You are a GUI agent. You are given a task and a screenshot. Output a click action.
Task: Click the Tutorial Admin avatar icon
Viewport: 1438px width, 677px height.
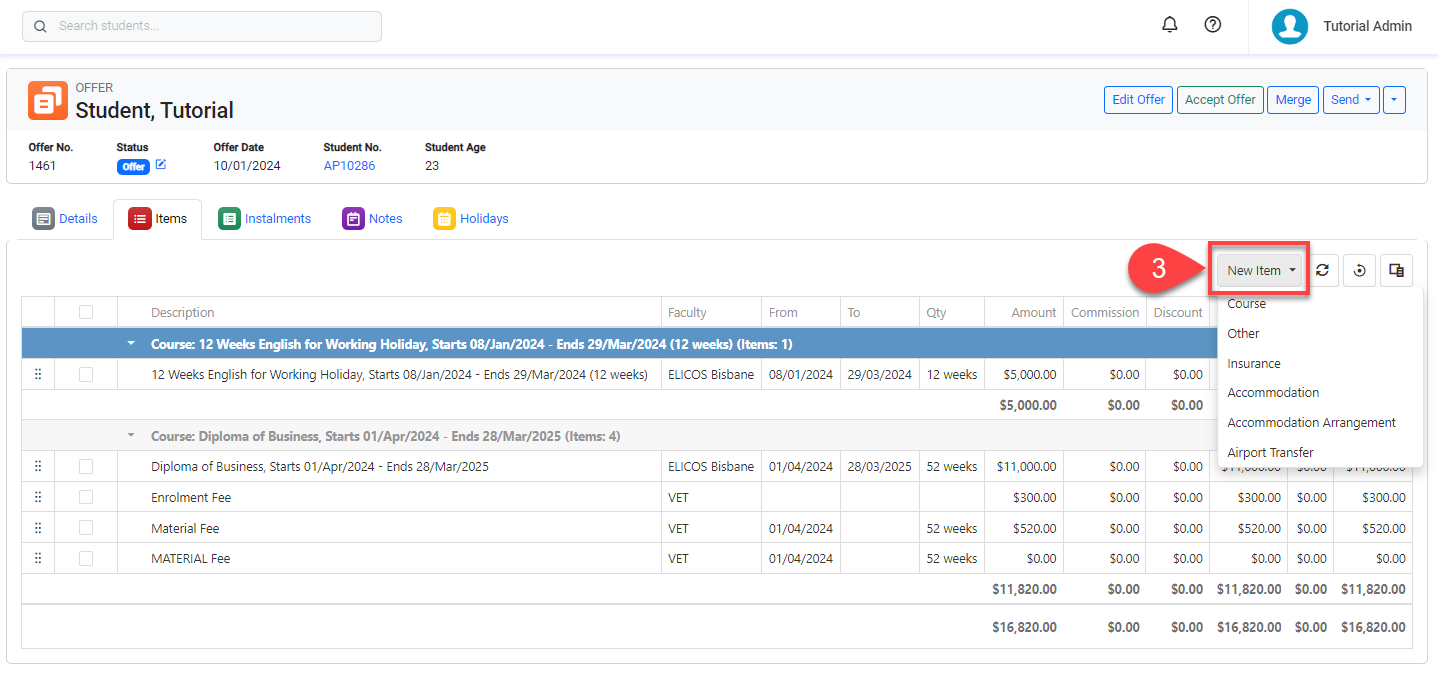point(1289,27)
